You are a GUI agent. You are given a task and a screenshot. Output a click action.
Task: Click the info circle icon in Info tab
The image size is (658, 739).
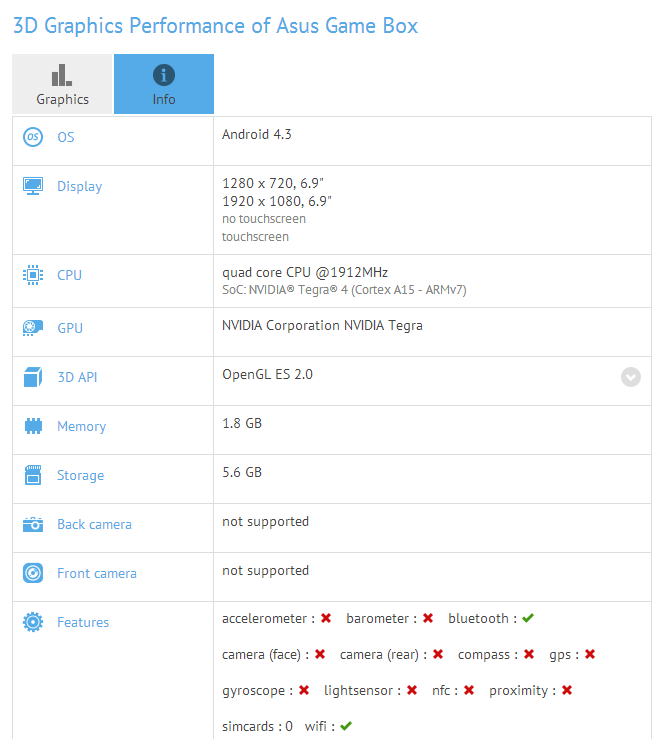[x=164, y=75]
